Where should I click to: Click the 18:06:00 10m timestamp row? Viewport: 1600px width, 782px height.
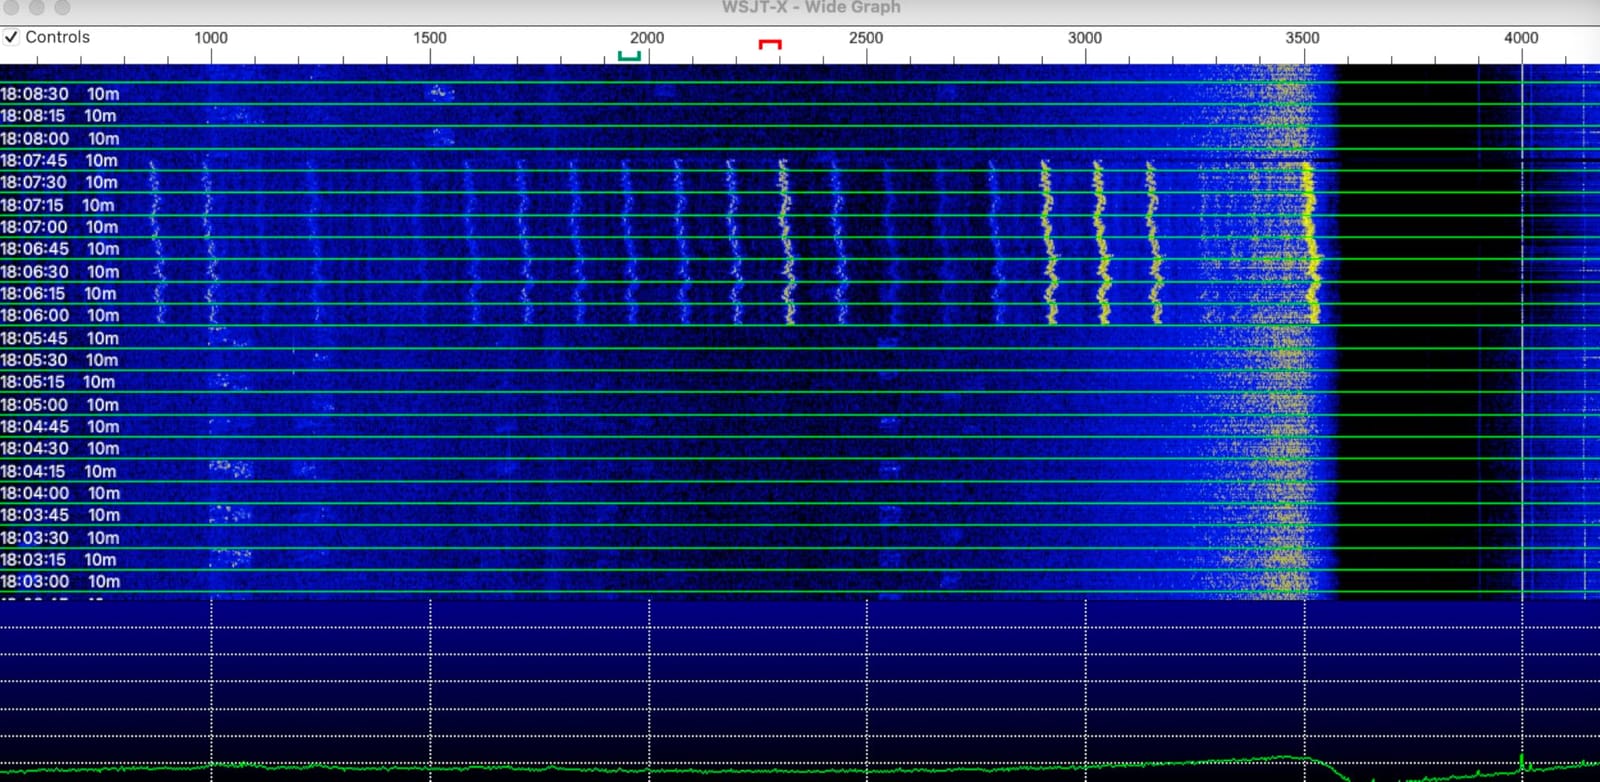60,315
